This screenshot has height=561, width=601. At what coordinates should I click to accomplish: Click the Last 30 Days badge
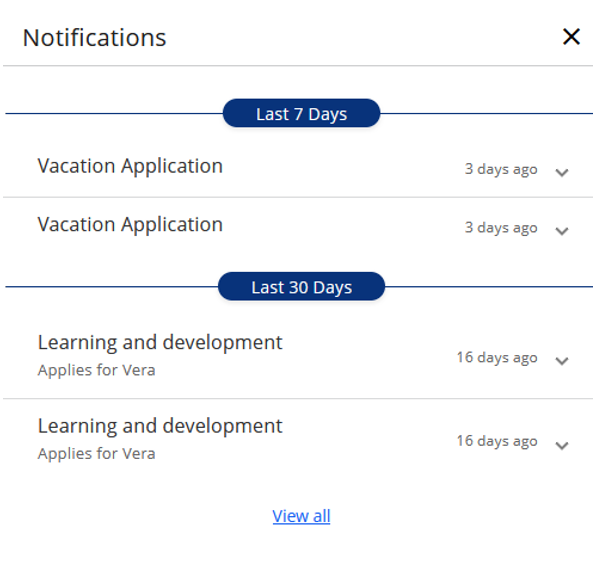click(301, 287)
